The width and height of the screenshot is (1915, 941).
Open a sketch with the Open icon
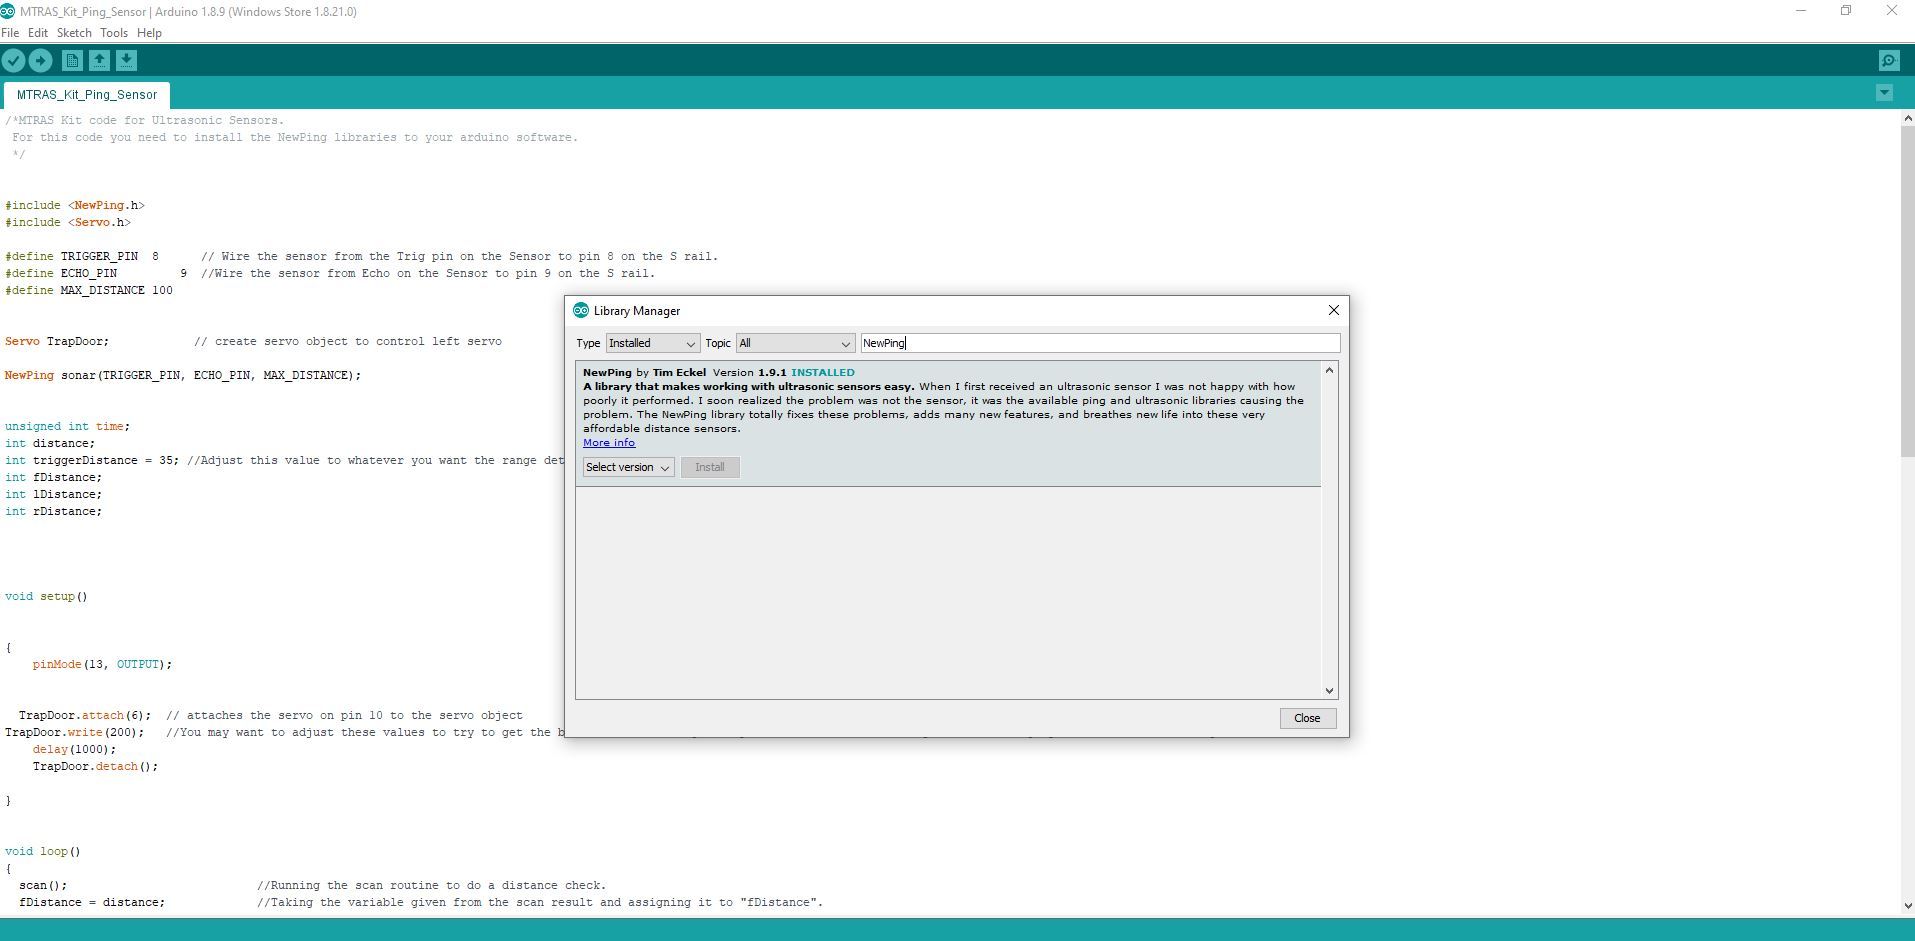click(x=99, y=61)
